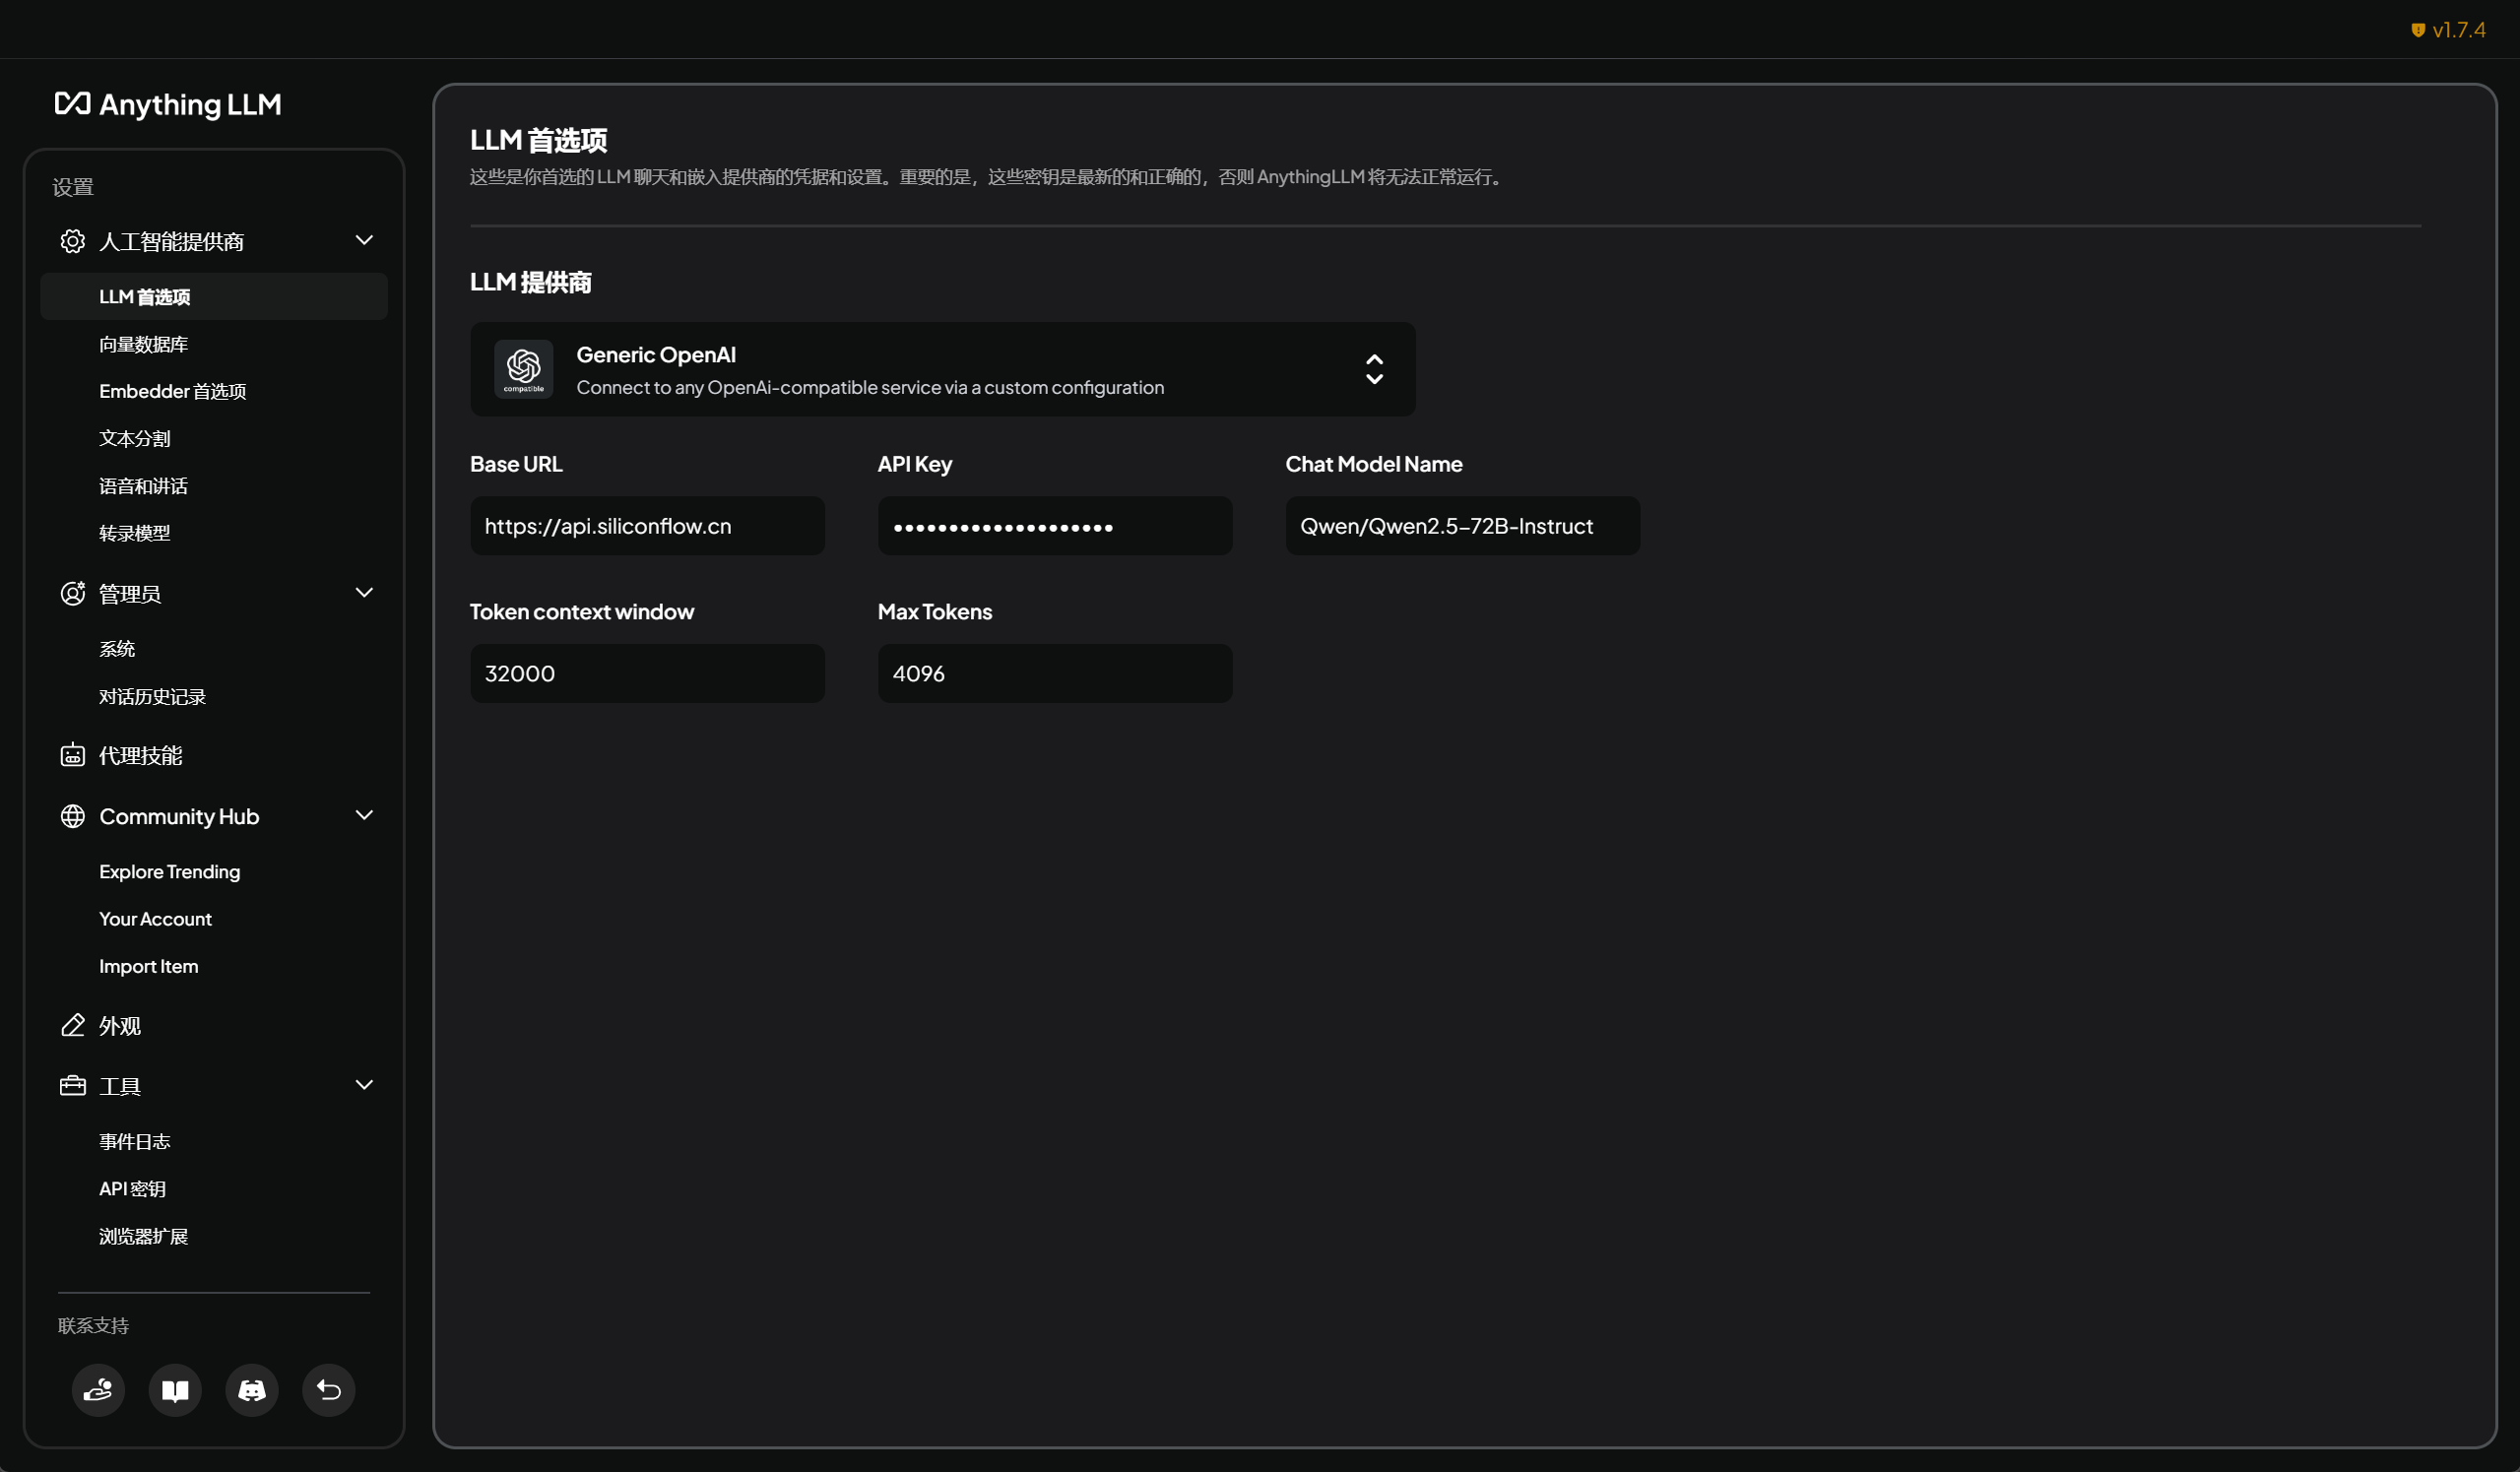Collapse the 人工智能提供商 section
Viewport: 2520px width, 1472px height.
[x=364, y=241]
